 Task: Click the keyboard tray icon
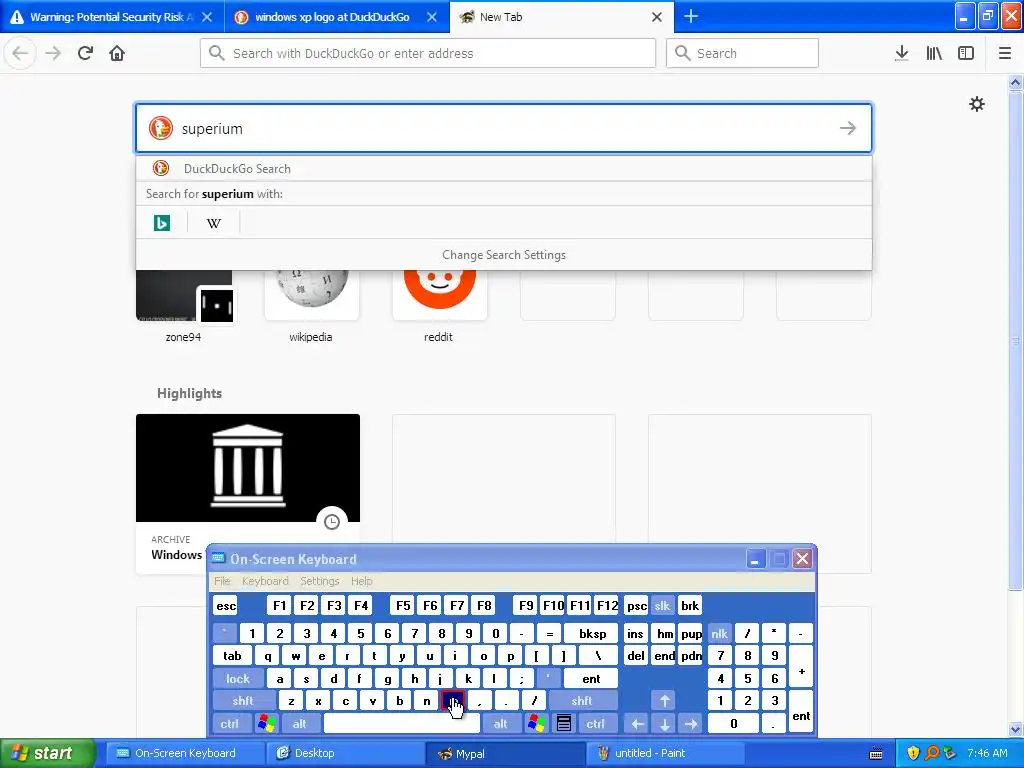(x=876, y=754)
